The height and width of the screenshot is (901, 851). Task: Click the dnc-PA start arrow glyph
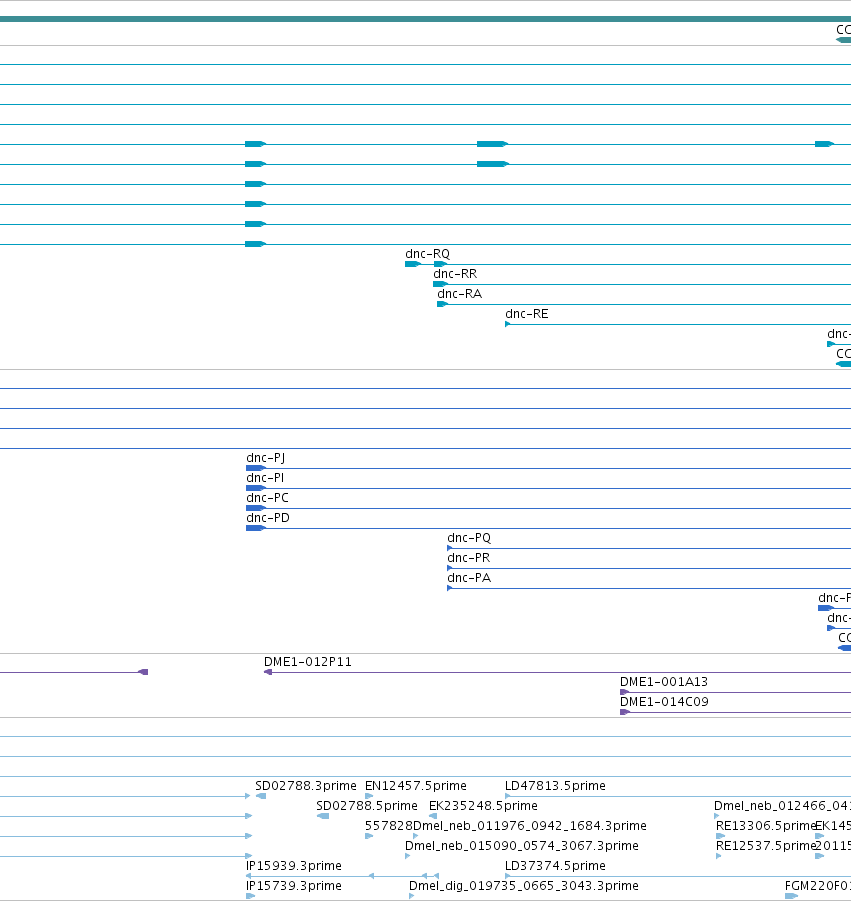click(x=449, y=588)
